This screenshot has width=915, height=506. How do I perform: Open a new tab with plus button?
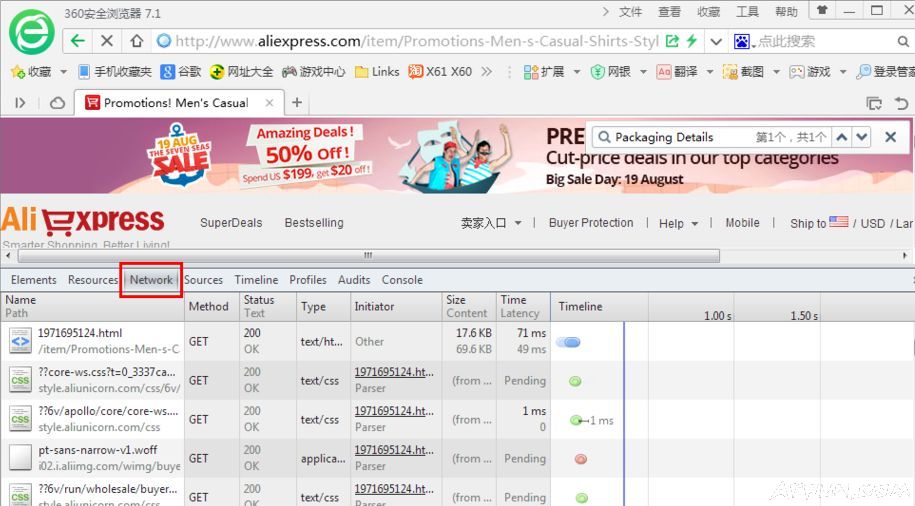[297, 103]
